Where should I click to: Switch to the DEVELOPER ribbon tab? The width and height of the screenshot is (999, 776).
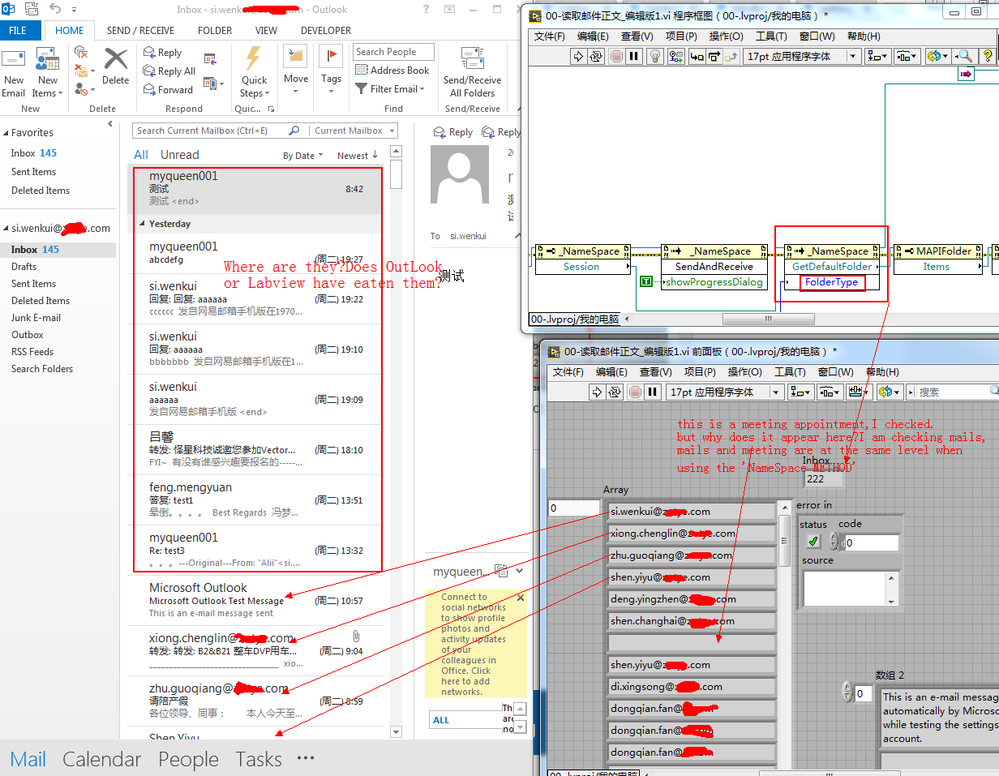tap(326, 31)
